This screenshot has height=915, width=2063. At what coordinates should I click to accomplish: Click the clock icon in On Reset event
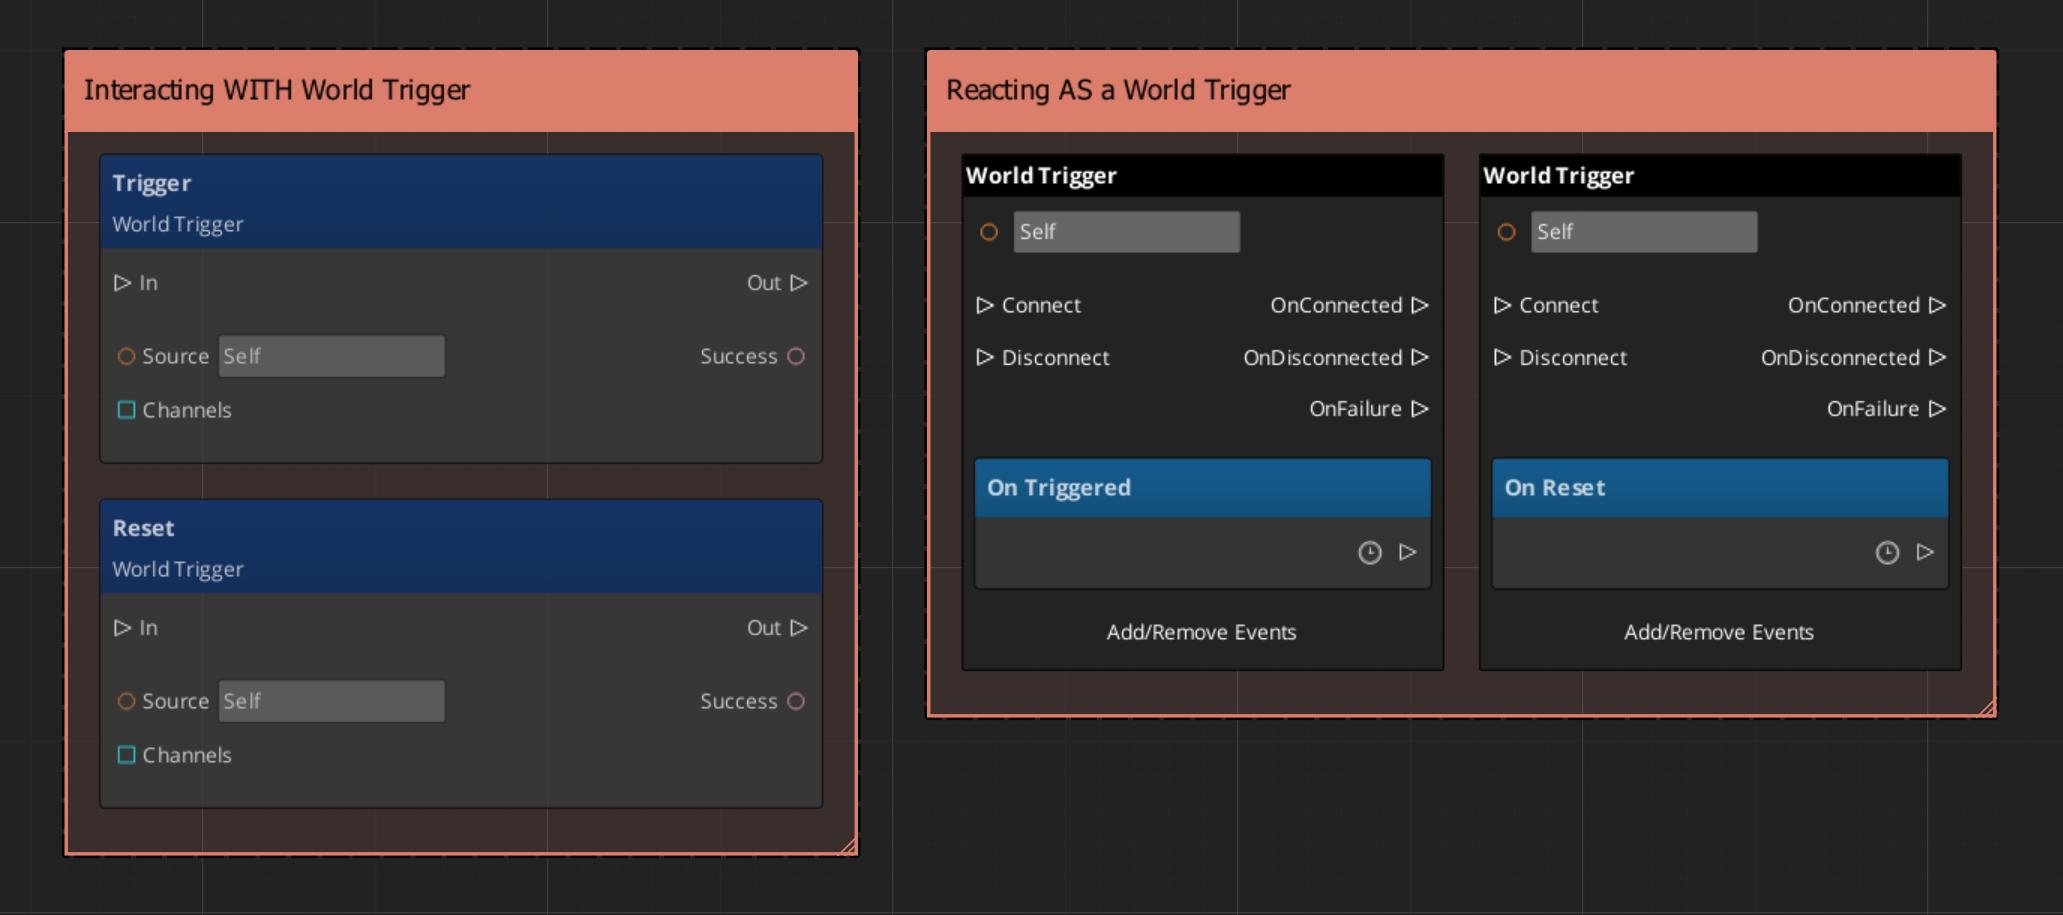(1886, 553)
